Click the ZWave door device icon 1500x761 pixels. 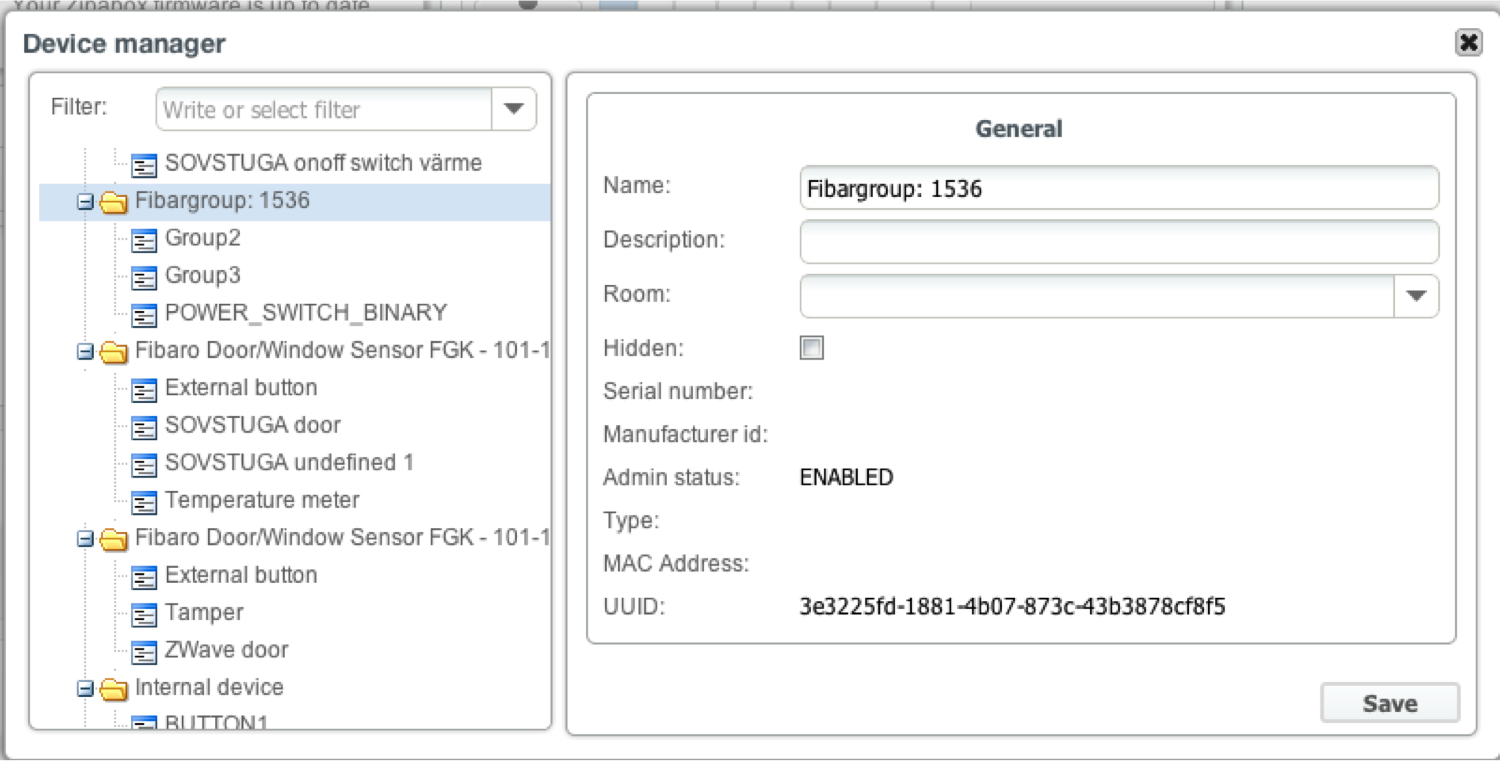coord(145,652)
